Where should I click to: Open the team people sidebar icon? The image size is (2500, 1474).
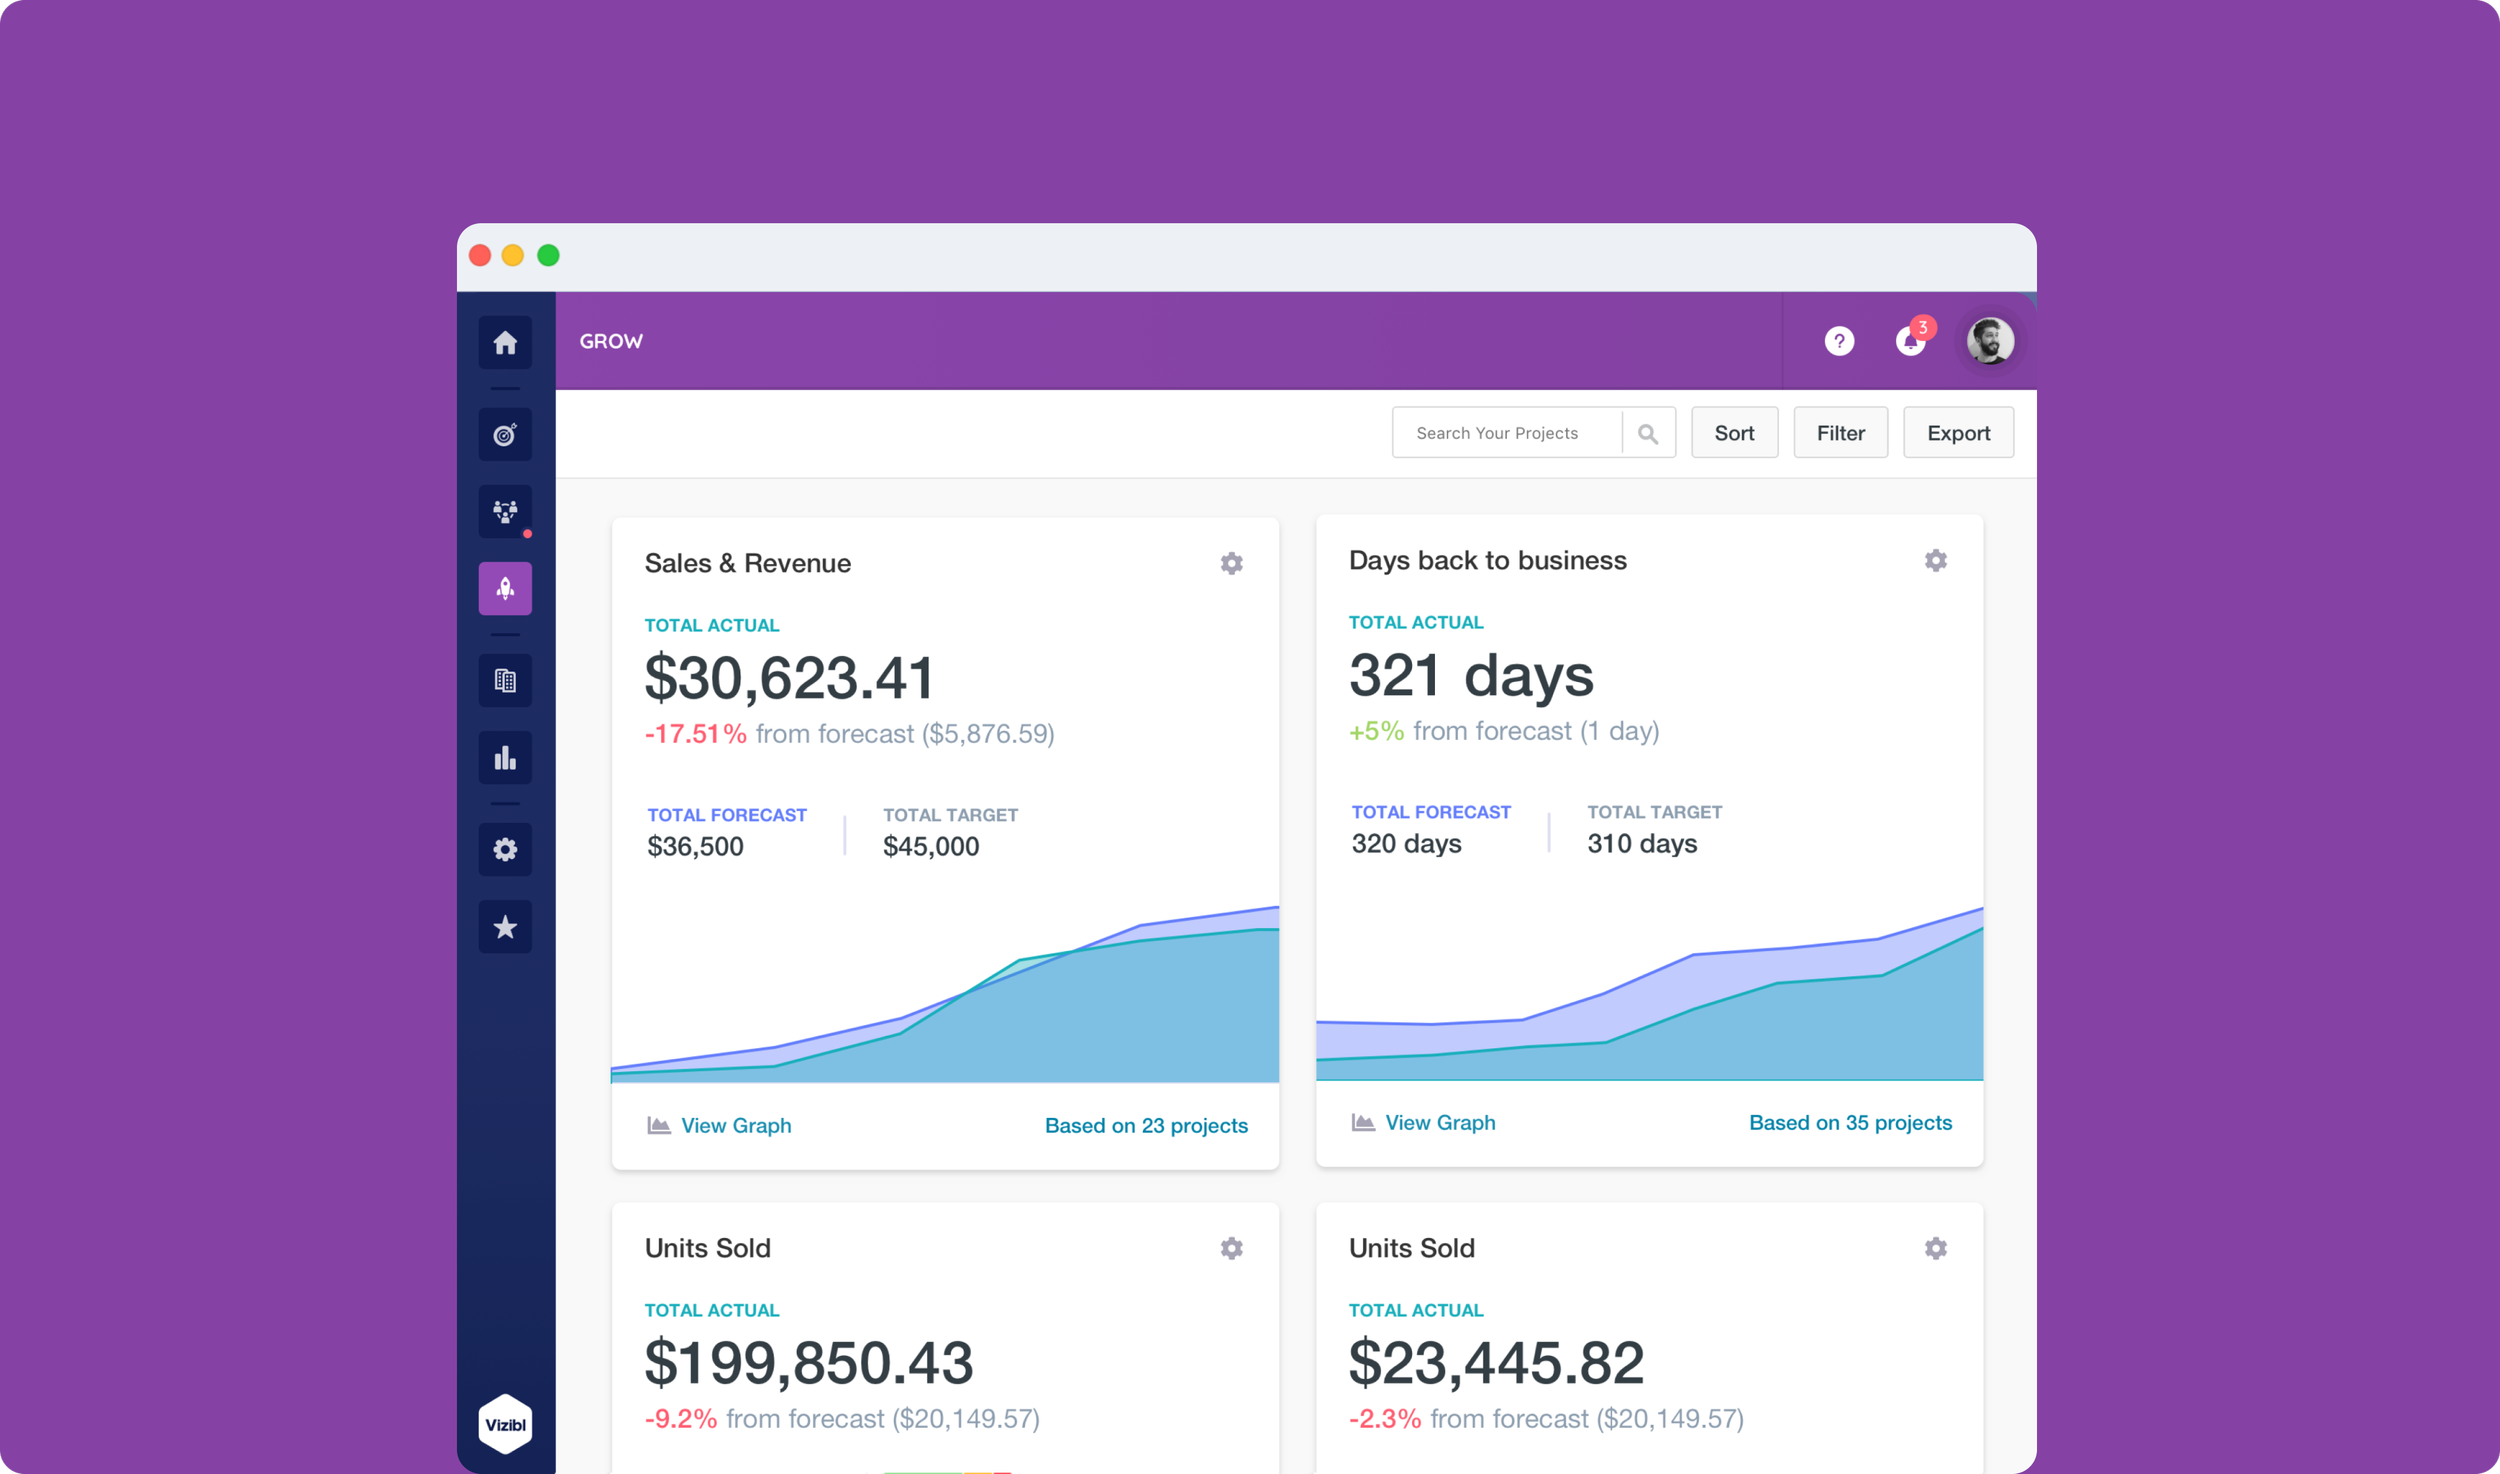[x=505, y=512]
